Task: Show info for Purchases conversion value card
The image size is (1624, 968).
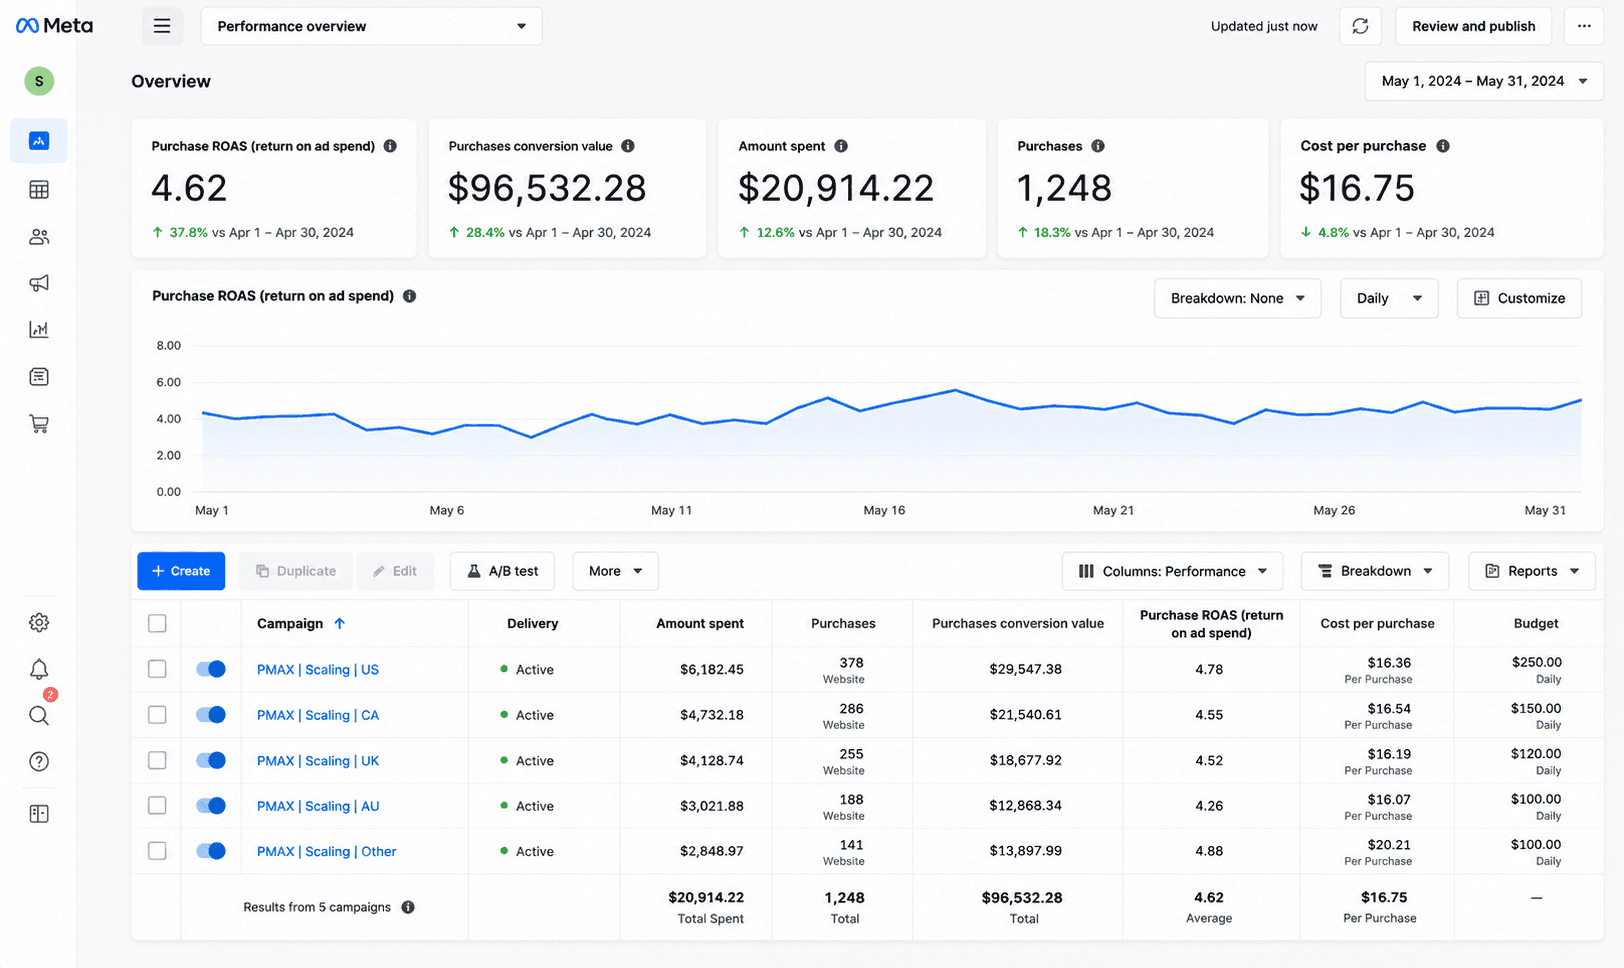Action: click(628, 146)
